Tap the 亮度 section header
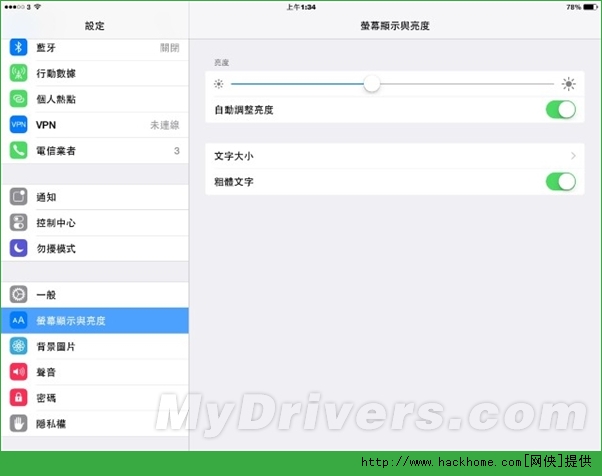This screenshot has width=602, height=476. pyautogui.click(x=222, y=62)
